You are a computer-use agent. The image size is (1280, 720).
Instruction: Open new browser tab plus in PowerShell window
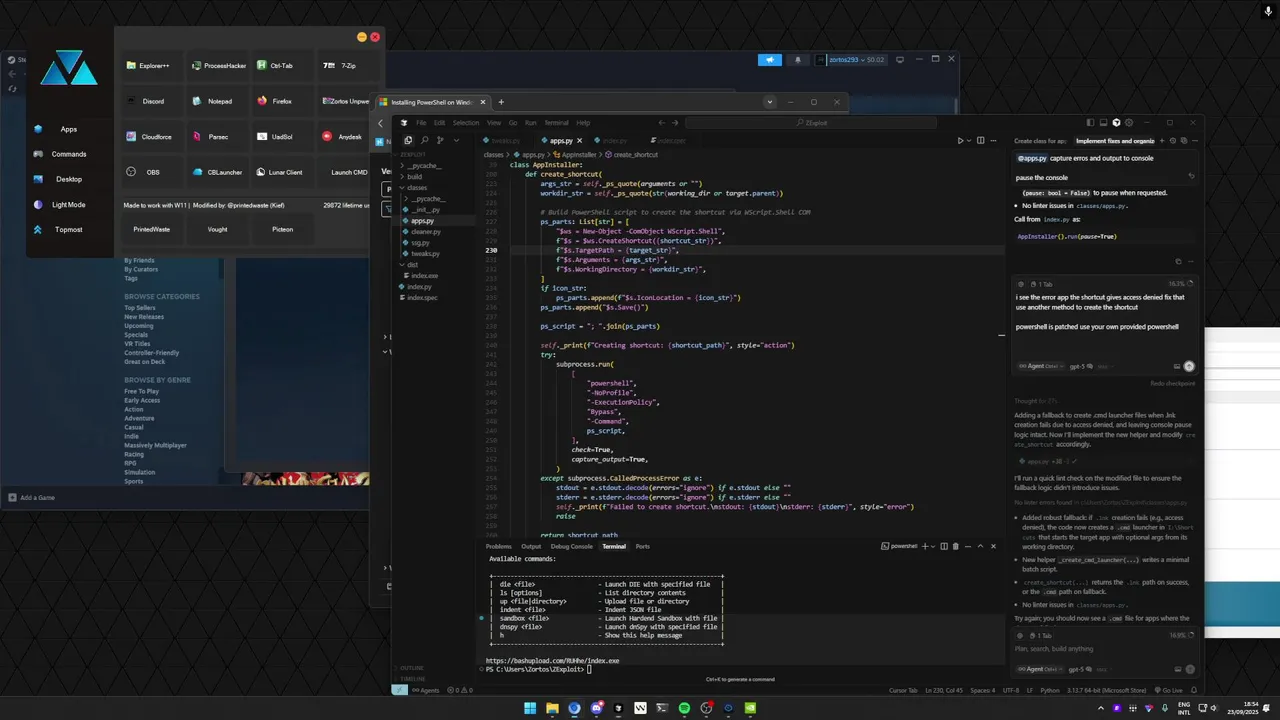point(501,102)
